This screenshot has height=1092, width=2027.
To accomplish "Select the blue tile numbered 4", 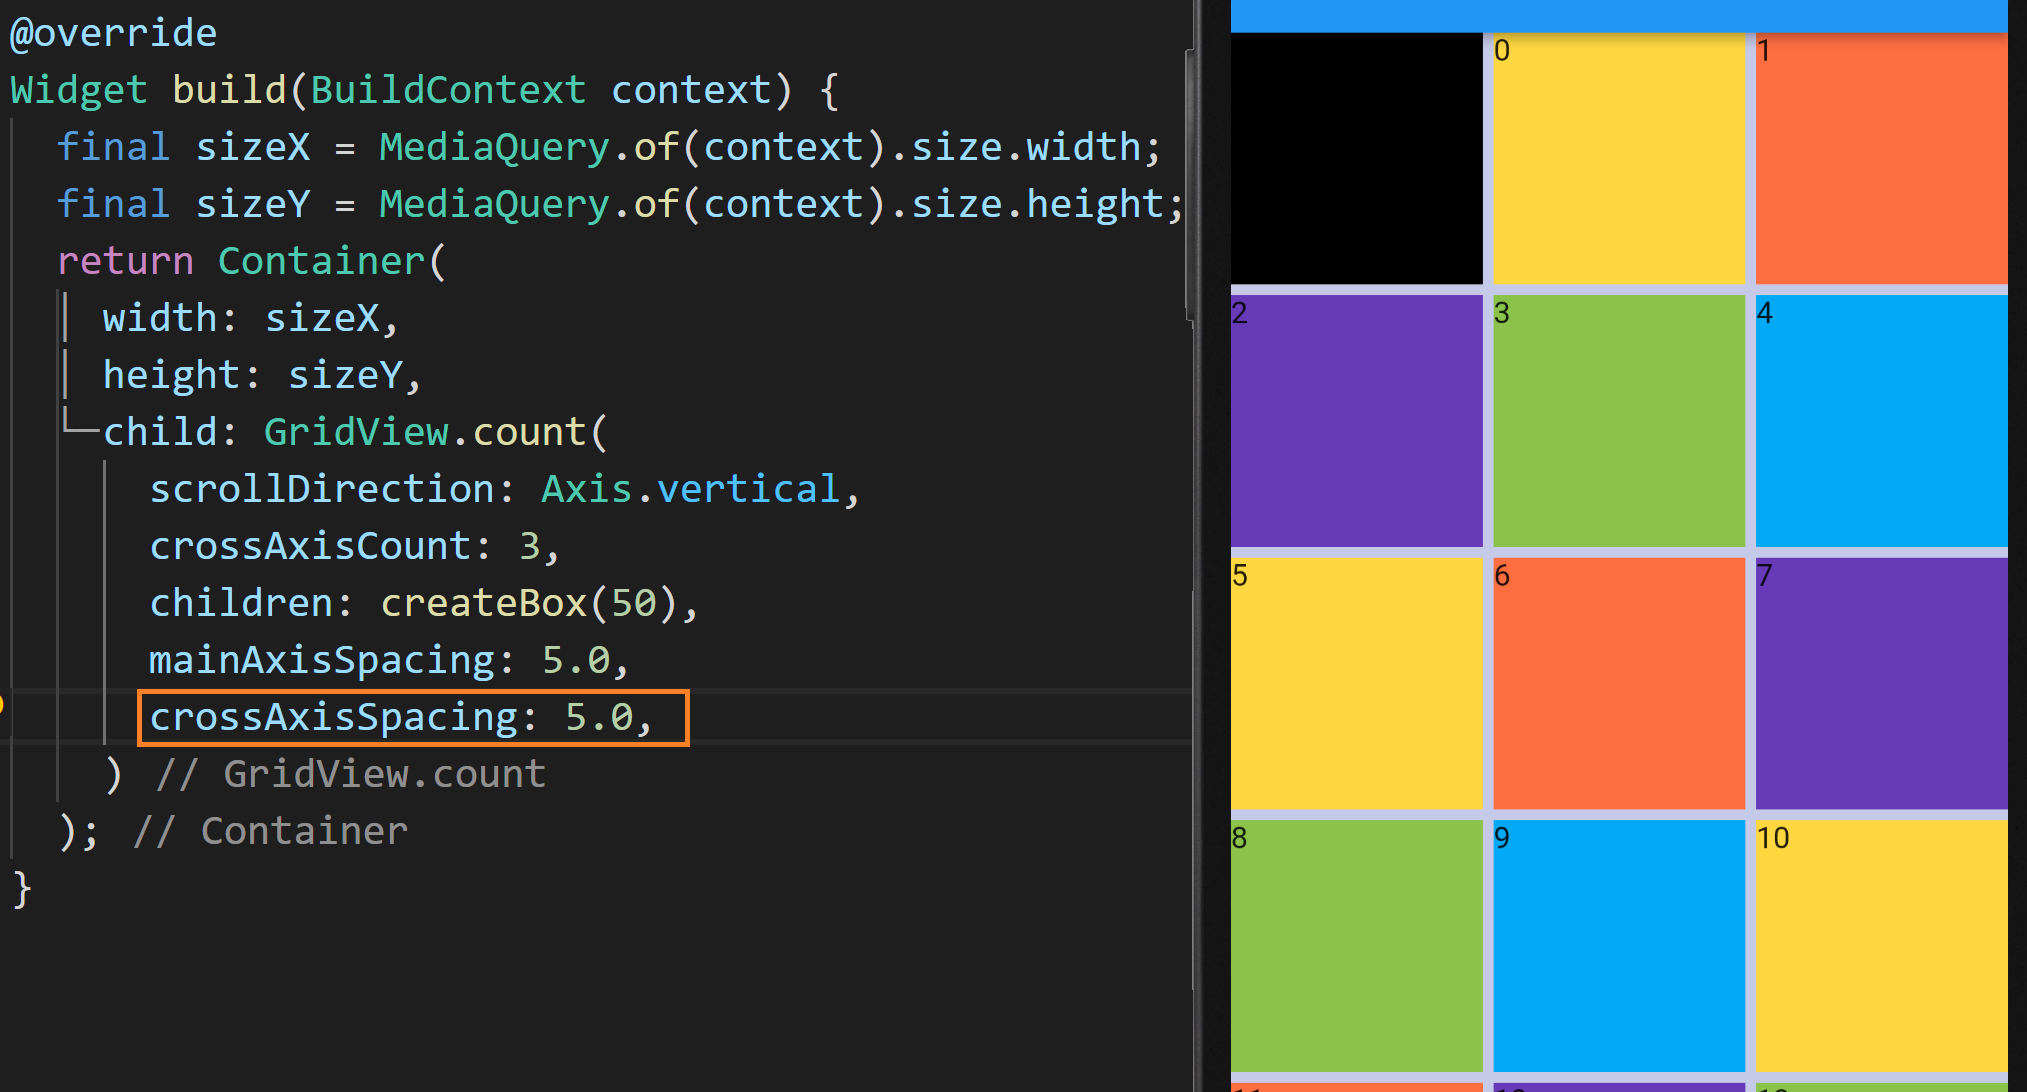I will pos(1881,421).
